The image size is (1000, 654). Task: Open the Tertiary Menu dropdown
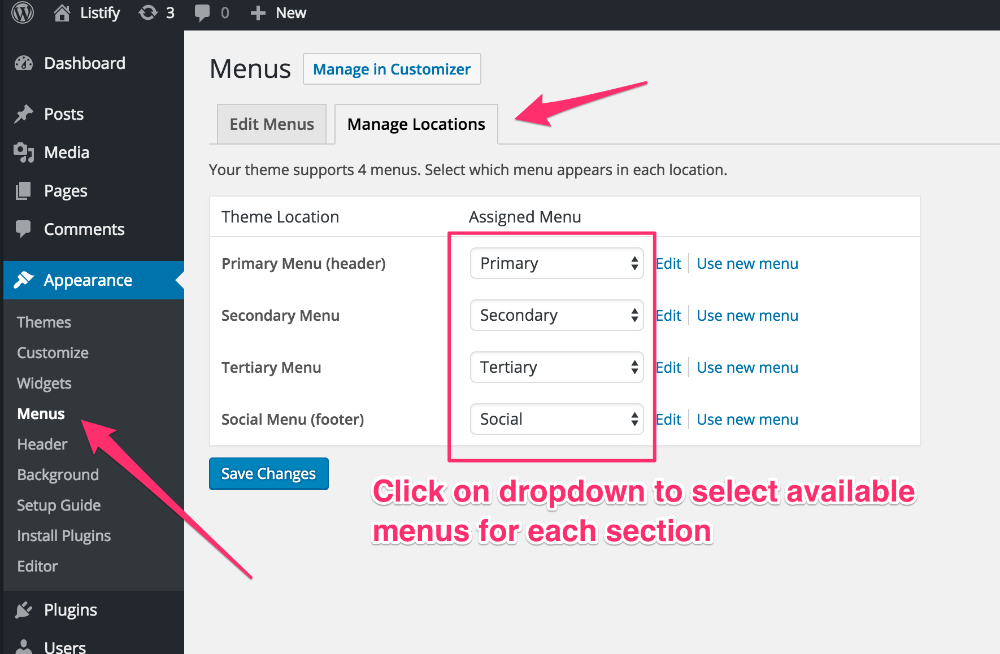(557, 368)
